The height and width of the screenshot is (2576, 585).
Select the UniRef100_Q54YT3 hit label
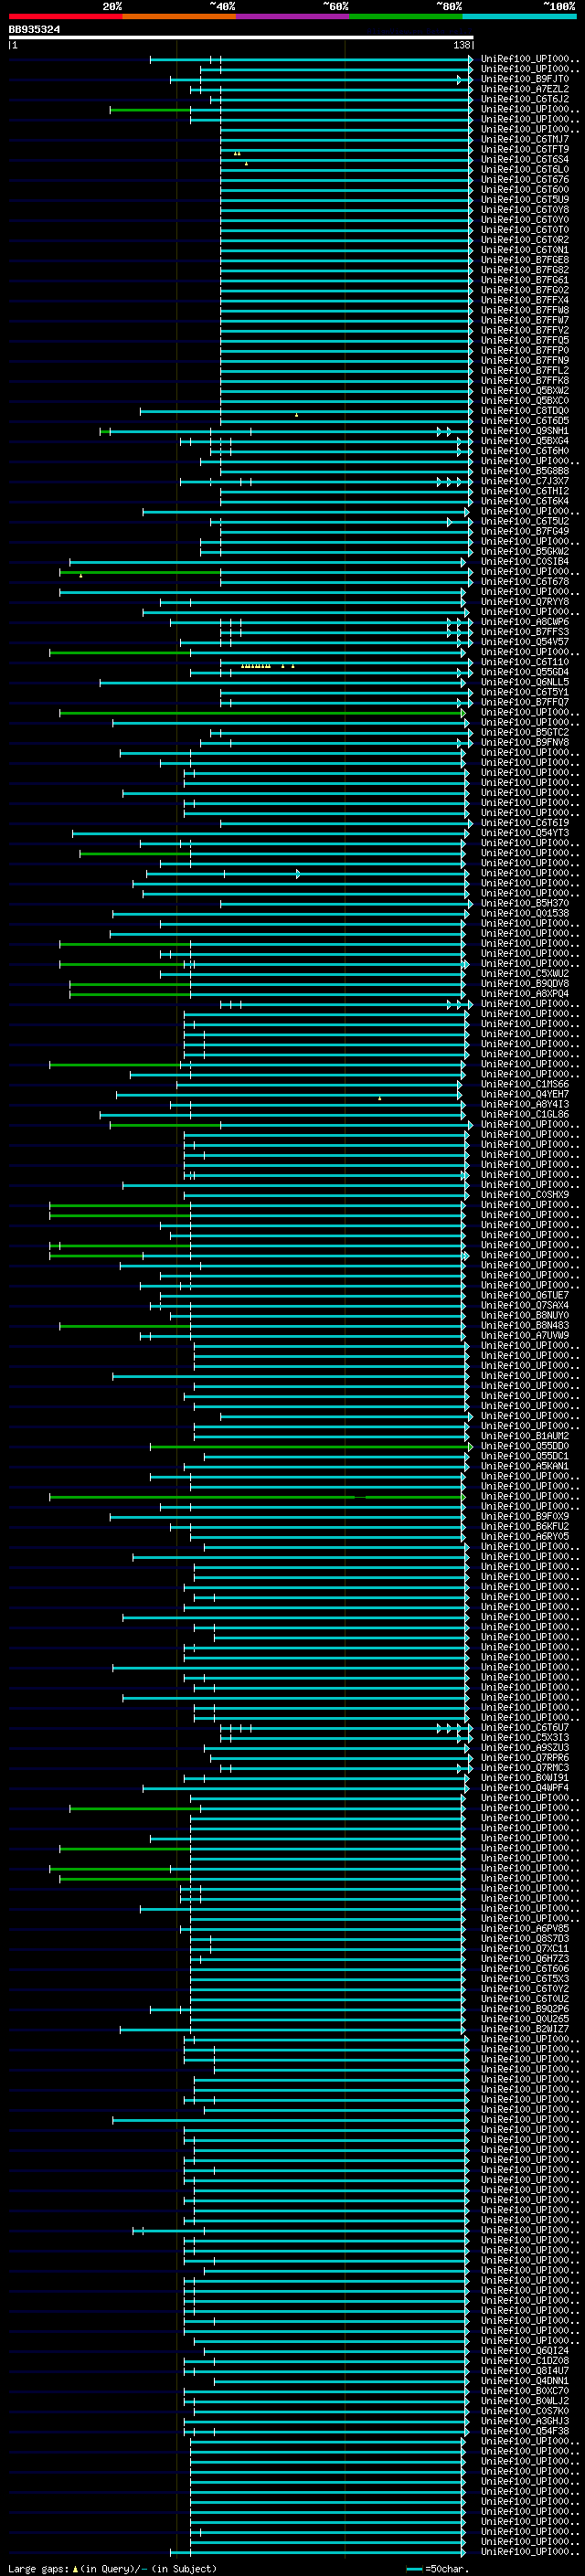pos(525,833)
